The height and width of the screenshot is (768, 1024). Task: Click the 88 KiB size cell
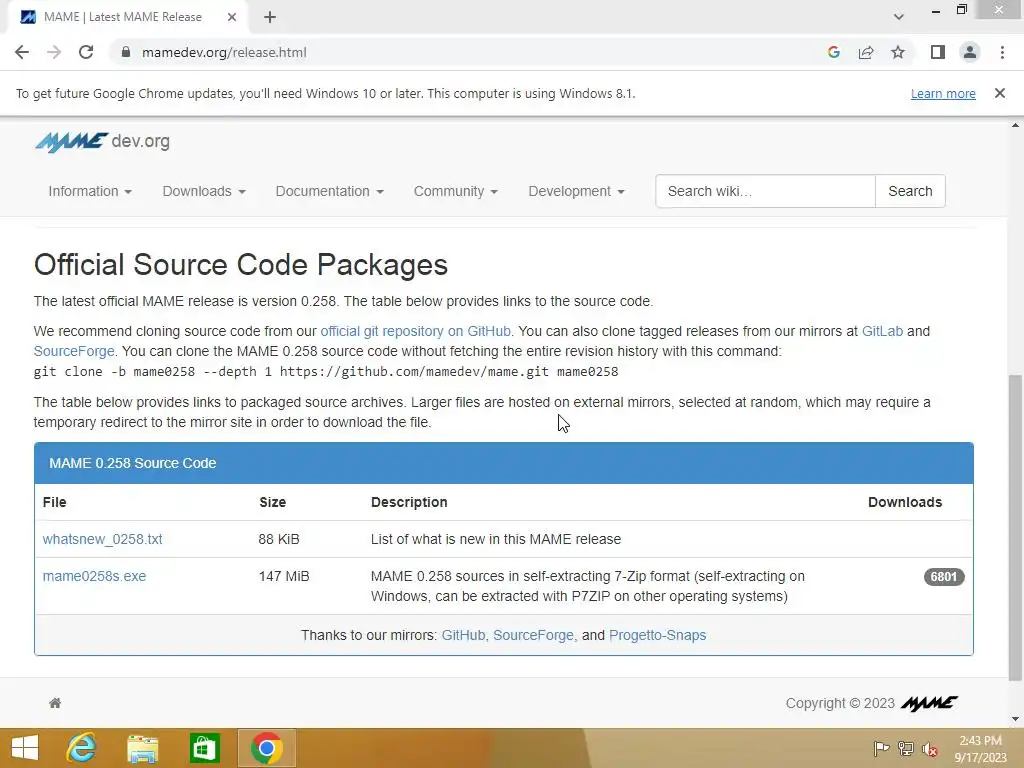coord(279,539)
